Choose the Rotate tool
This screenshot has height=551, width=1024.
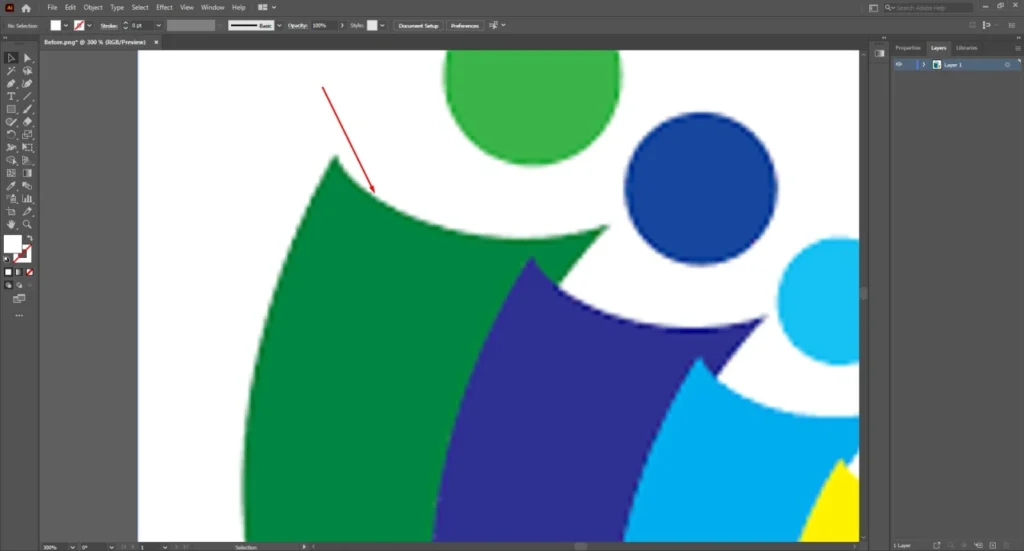tap(11, 134)
